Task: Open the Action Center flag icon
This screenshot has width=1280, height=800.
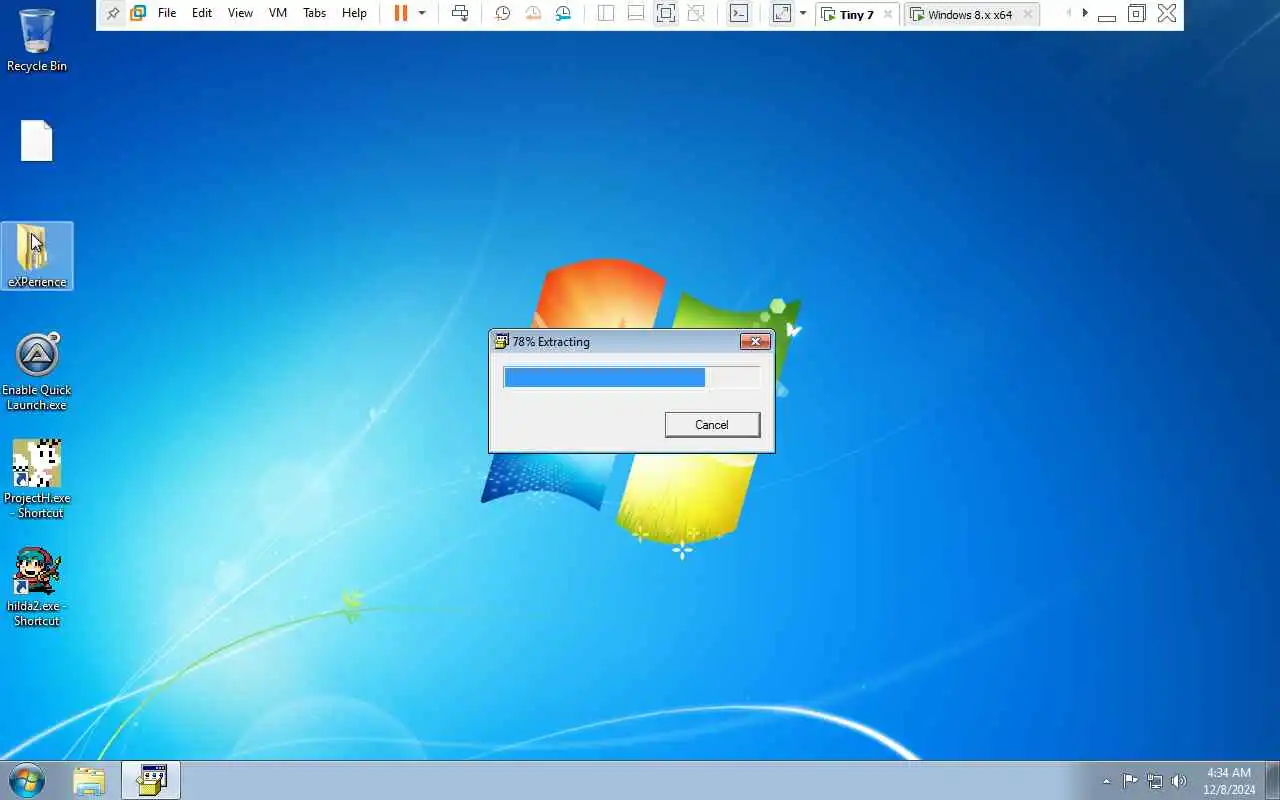Action: (x=1130, y=781)
